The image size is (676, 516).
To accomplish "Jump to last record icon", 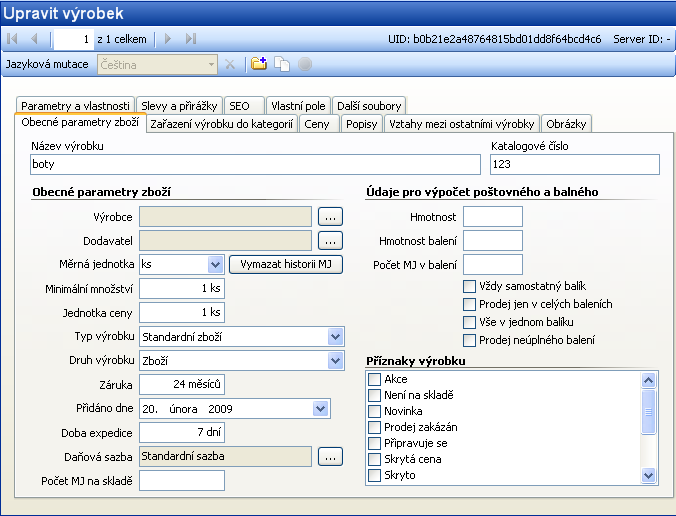I will [191, 39].
